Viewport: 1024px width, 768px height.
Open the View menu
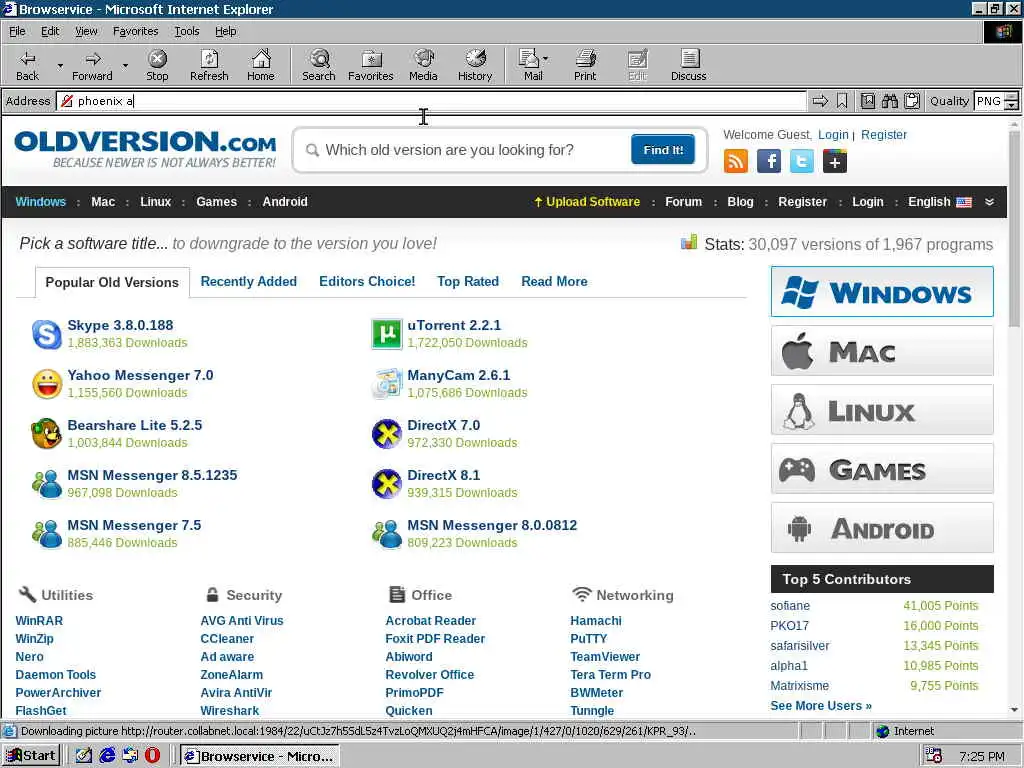[x=86, y=31]
